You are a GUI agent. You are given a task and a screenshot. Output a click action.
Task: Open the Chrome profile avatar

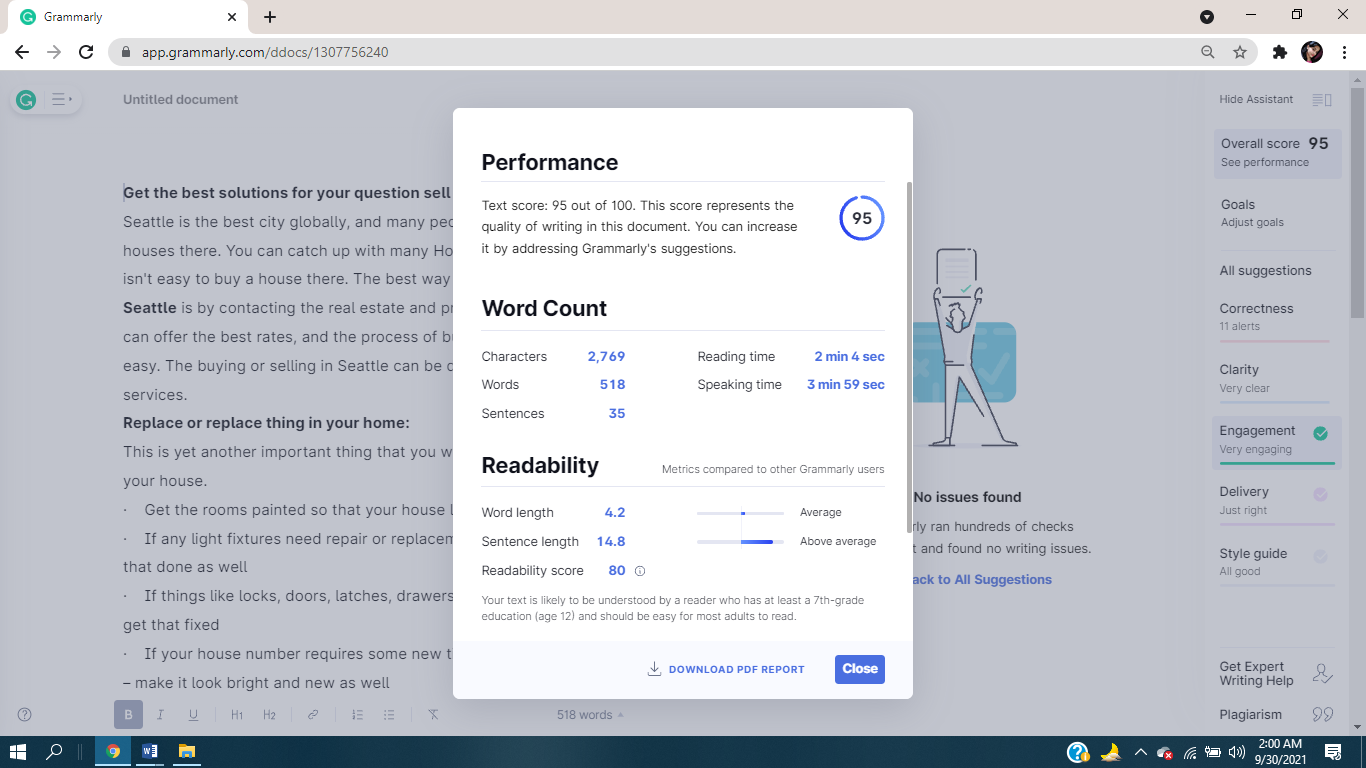pyautogui.click(x=1312, y=52)
